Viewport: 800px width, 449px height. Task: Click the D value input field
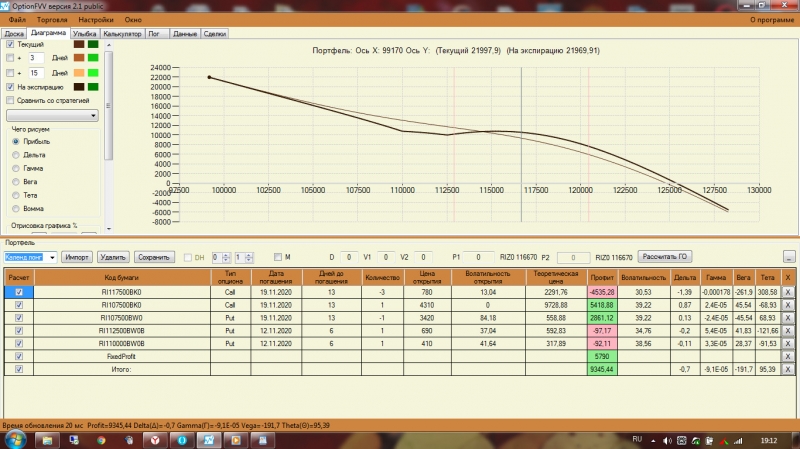[x=349, y=257]
